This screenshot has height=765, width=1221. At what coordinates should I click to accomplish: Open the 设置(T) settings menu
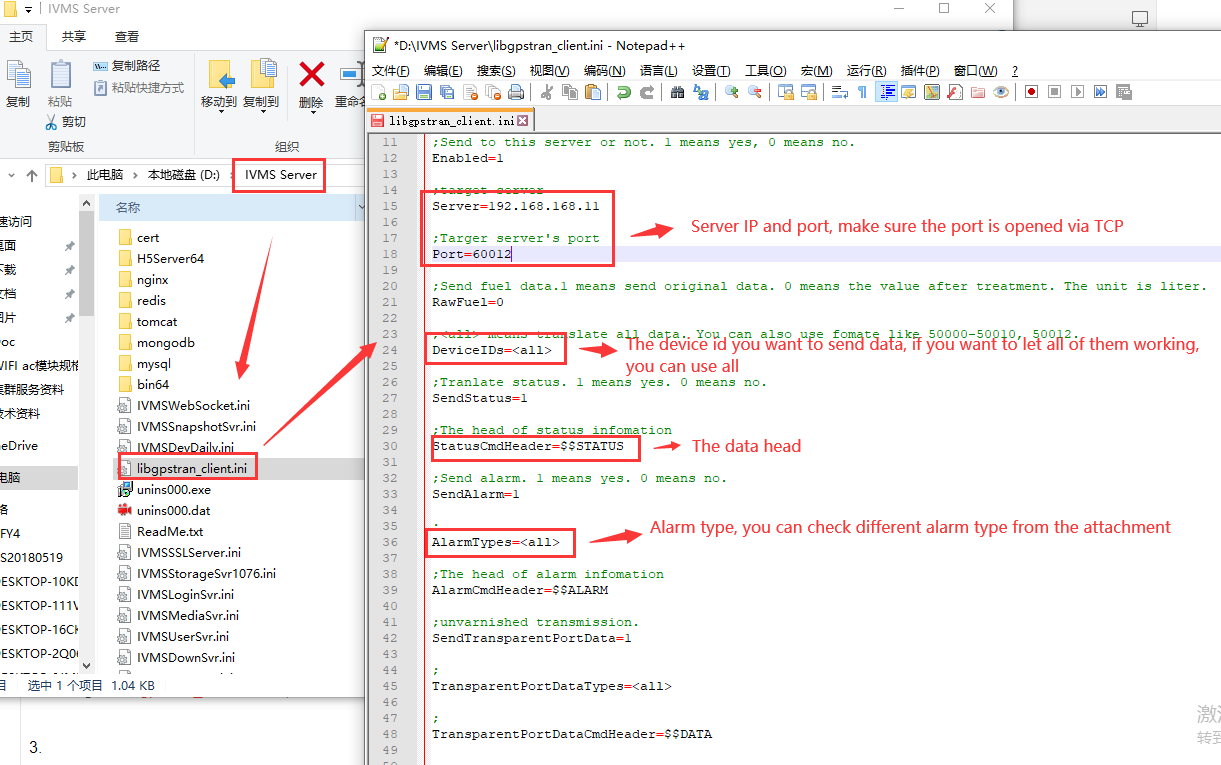coord(711,70)
